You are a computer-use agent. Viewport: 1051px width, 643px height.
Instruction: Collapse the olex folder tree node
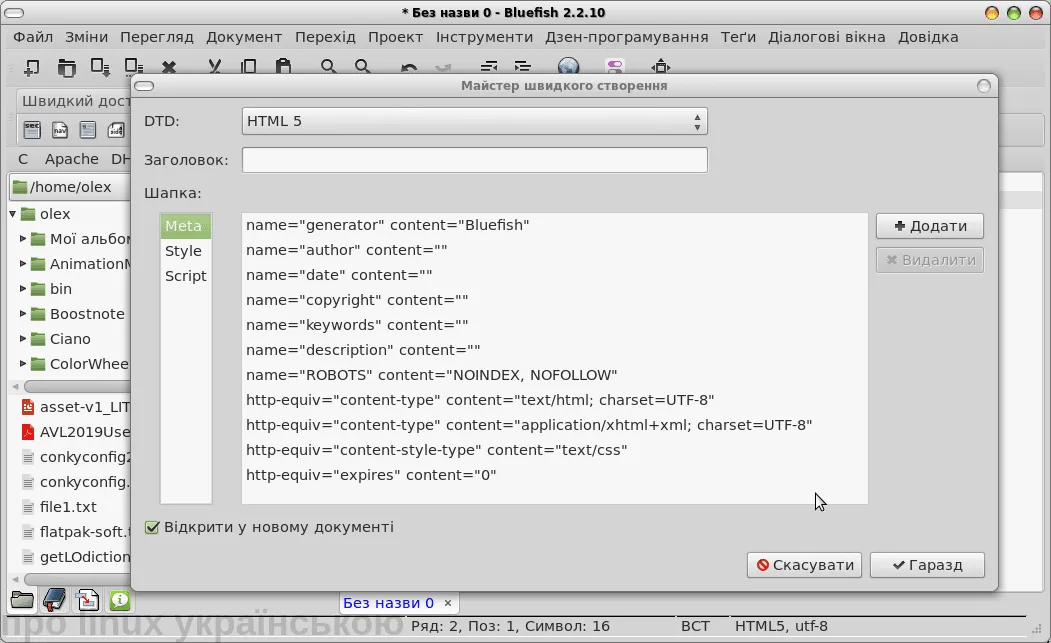pyautogui.click(x=12, y=214)
